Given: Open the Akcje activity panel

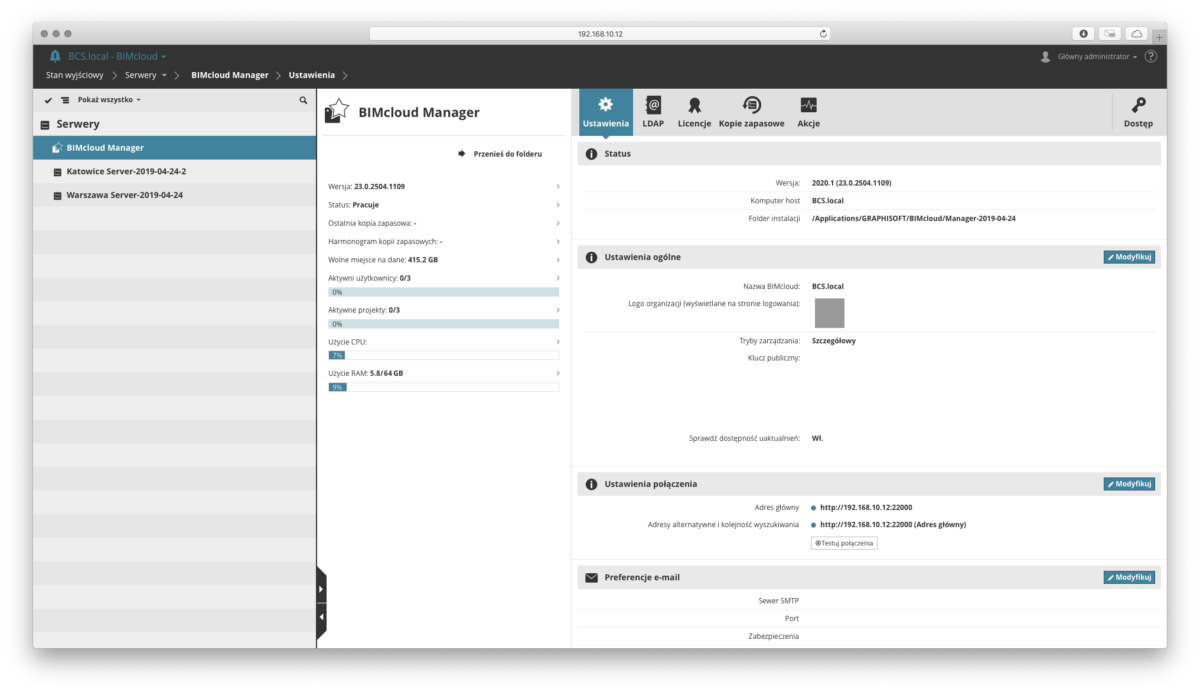Looking at the screenshot, I should click(808, 112).
